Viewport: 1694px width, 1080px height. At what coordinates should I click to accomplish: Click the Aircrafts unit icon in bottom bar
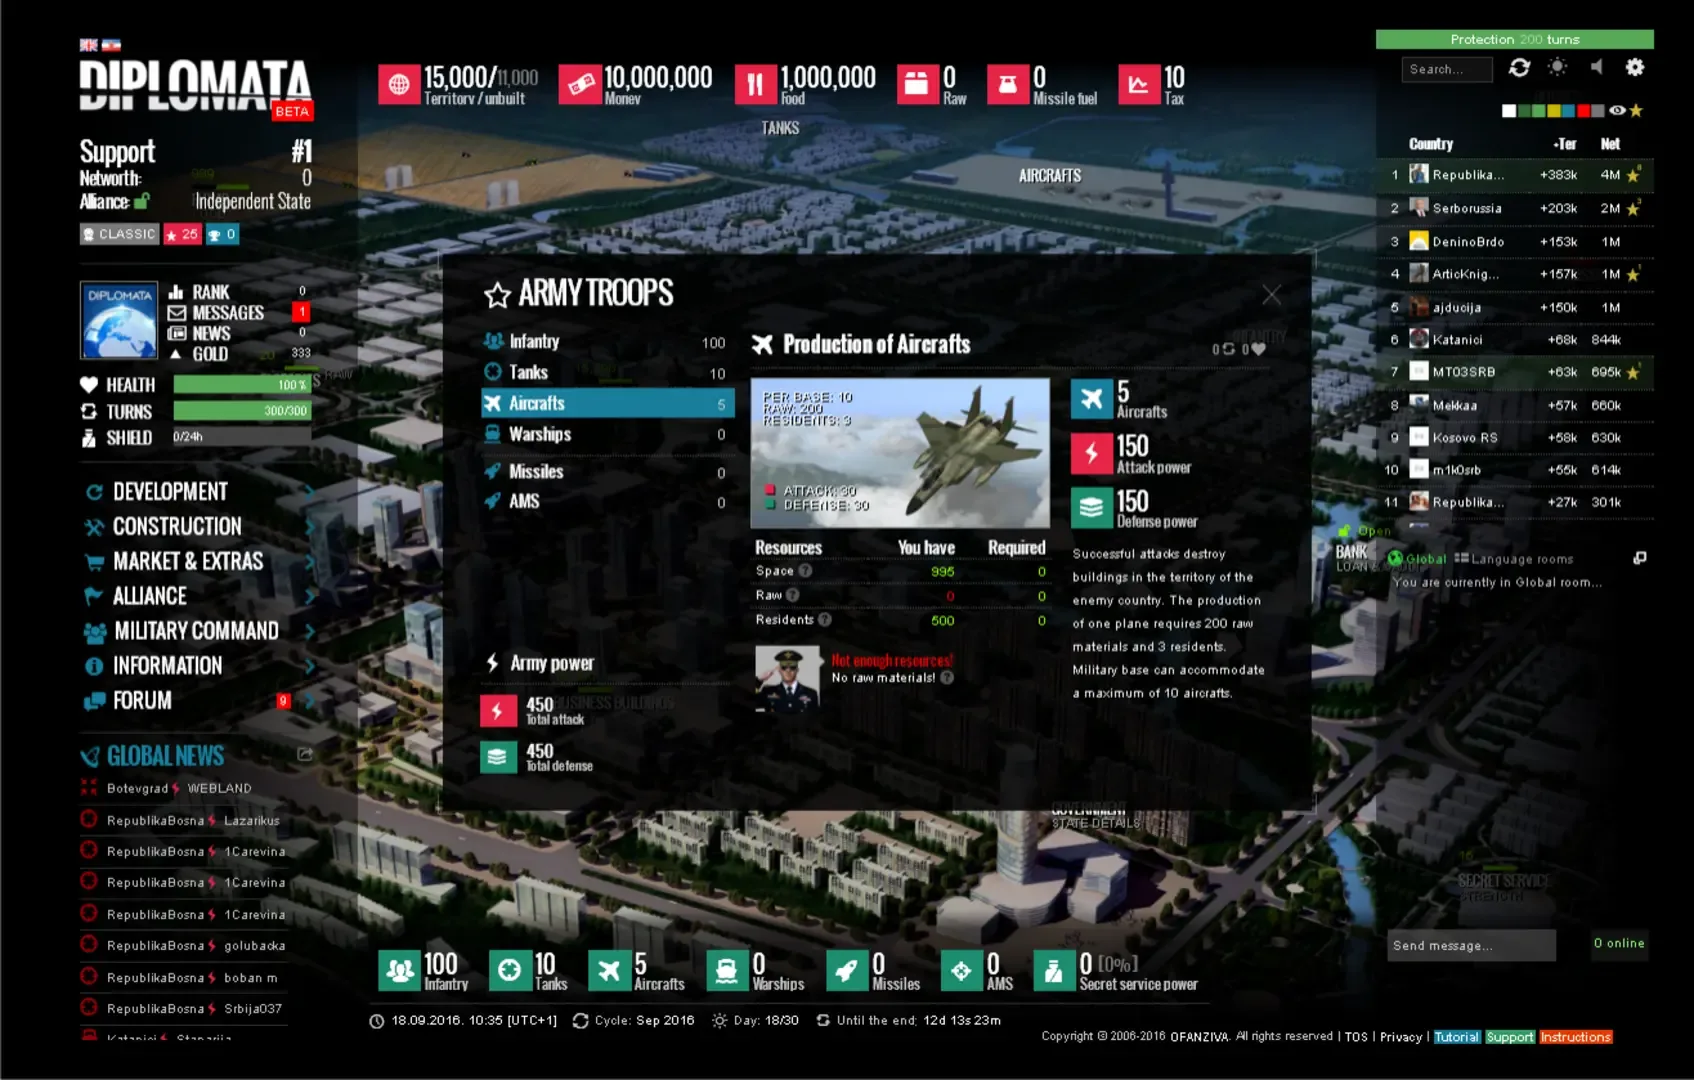(608, 970)
